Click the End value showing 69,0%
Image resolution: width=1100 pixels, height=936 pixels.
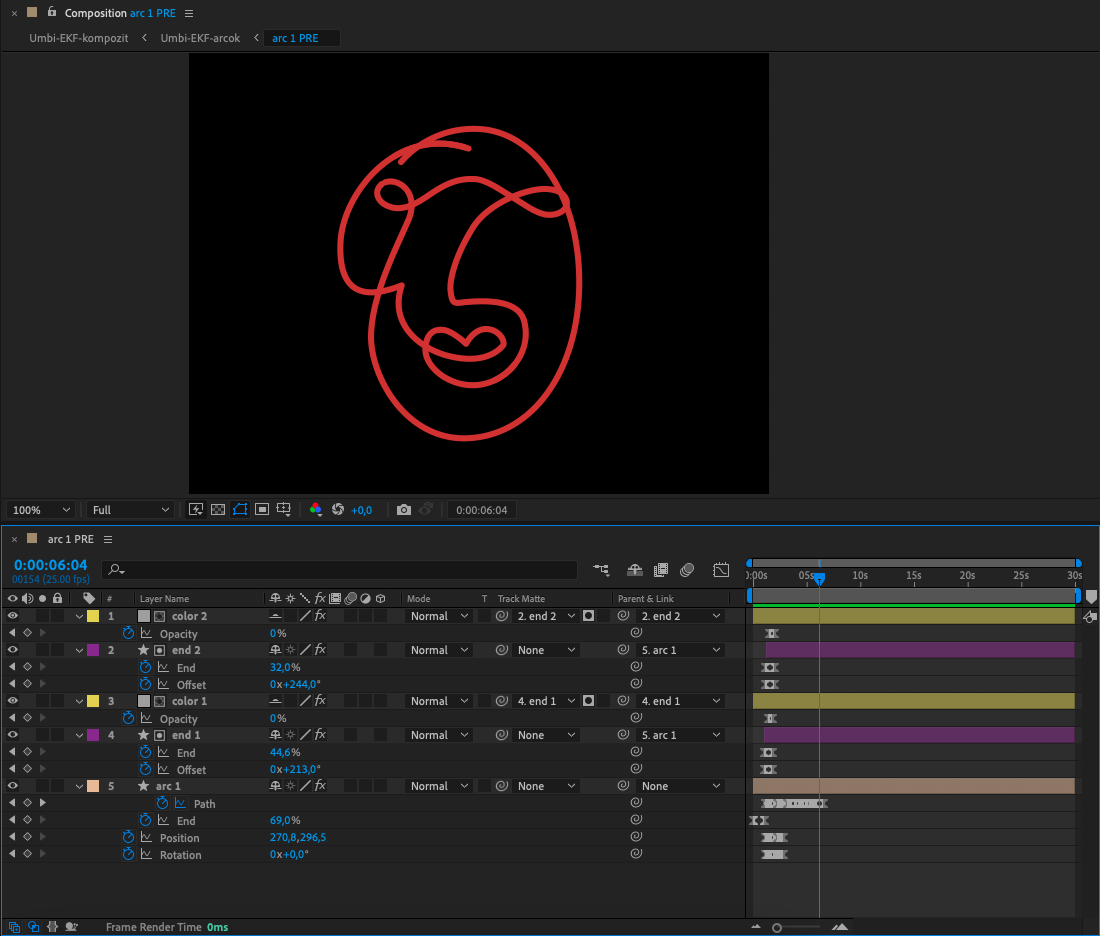(x=285, y=820)
